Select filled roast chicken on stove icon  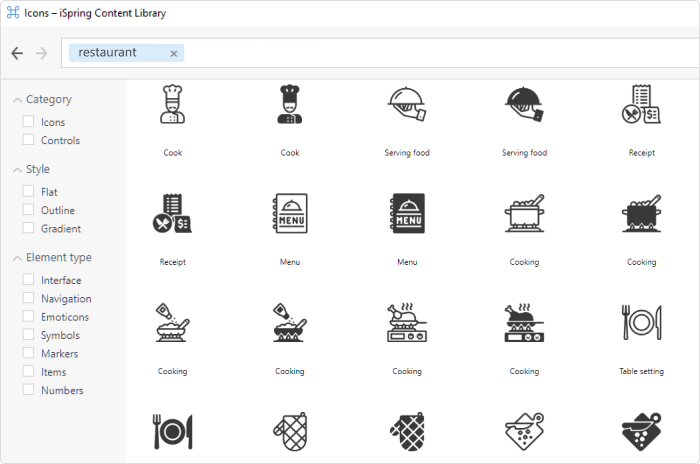524,323
